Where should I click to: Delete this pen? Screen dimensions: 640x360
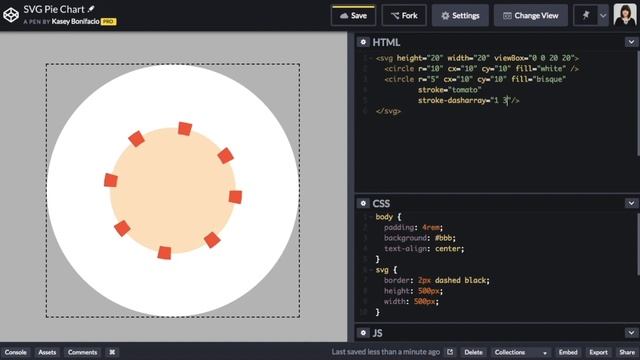473,352
